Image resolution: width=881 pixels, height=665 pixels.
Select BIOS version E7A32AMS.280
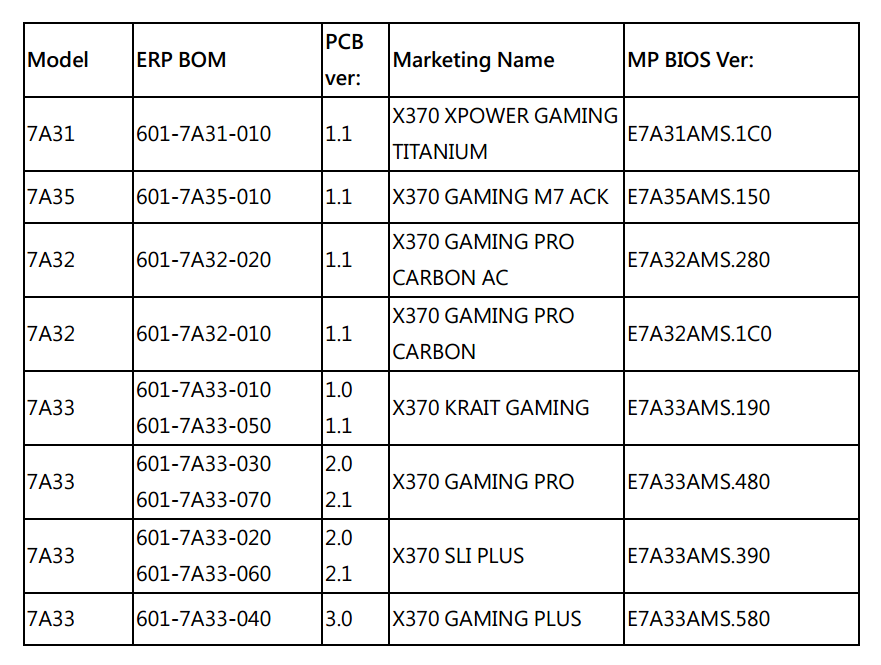pos(699,260)
